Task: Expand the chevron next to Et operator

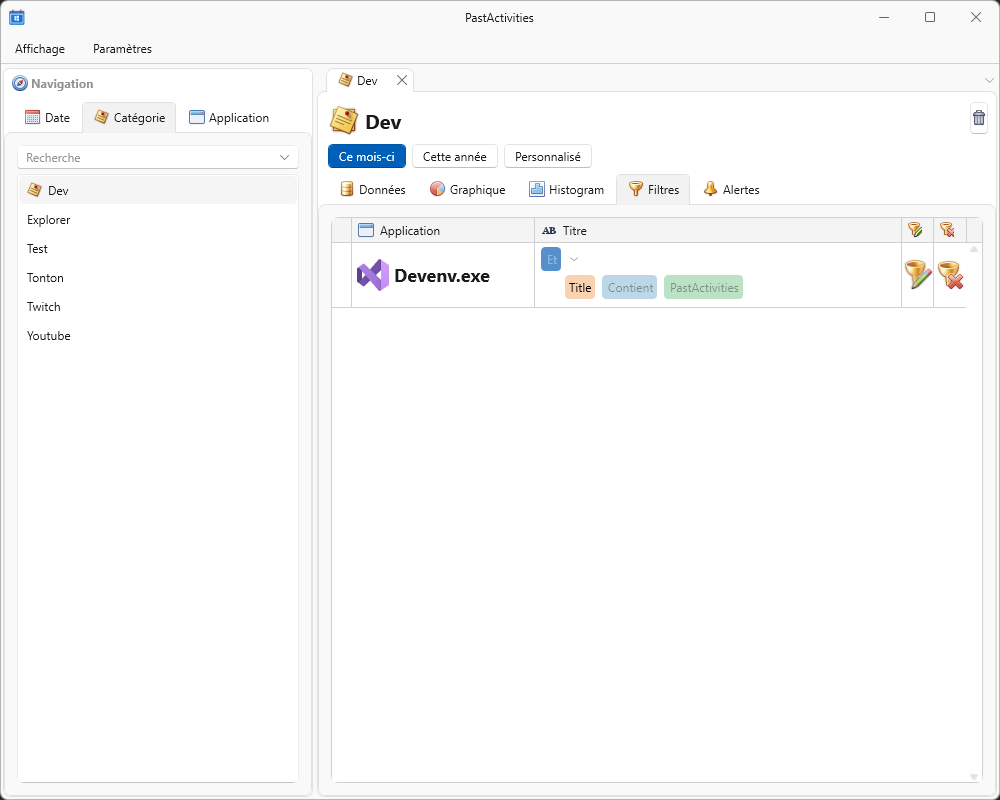Action: point(574,260)
